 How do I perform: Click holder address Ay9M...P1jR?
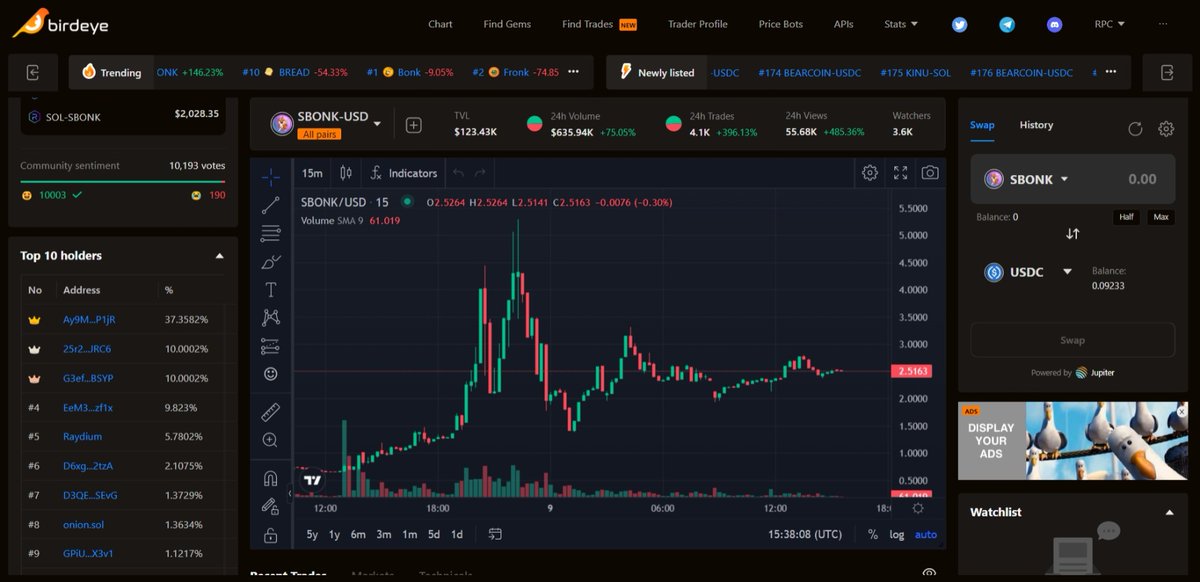click(x=89, y=320)
